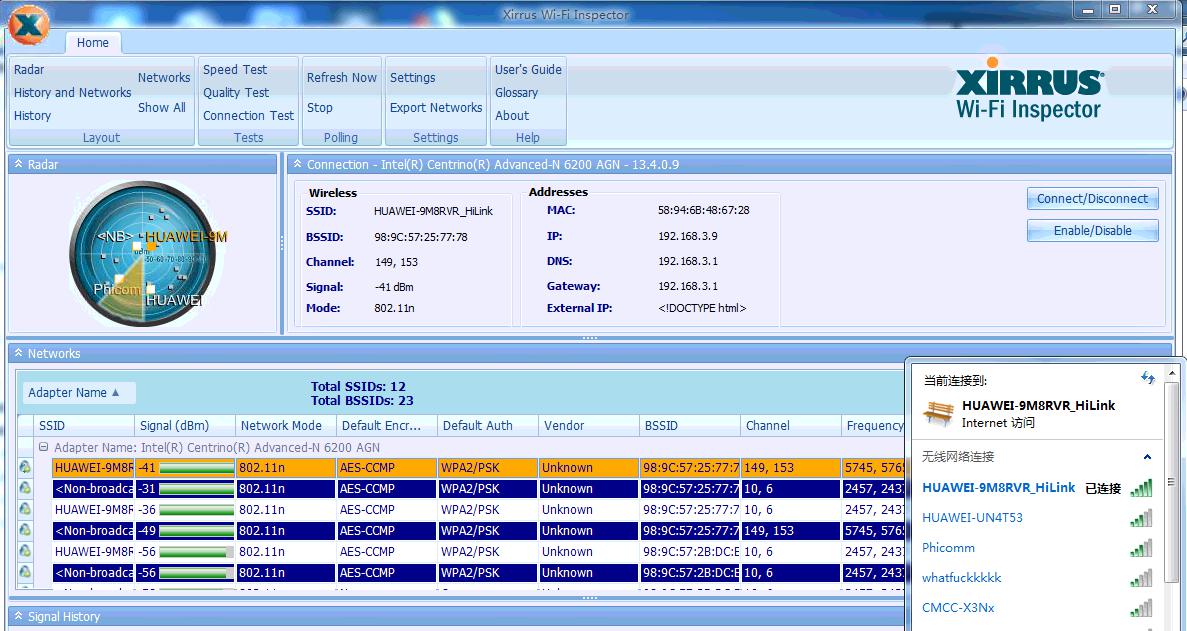The image size is (1187, 631).
Task: Select the History layout in the ribbon
Action: [x=33, y=116]
